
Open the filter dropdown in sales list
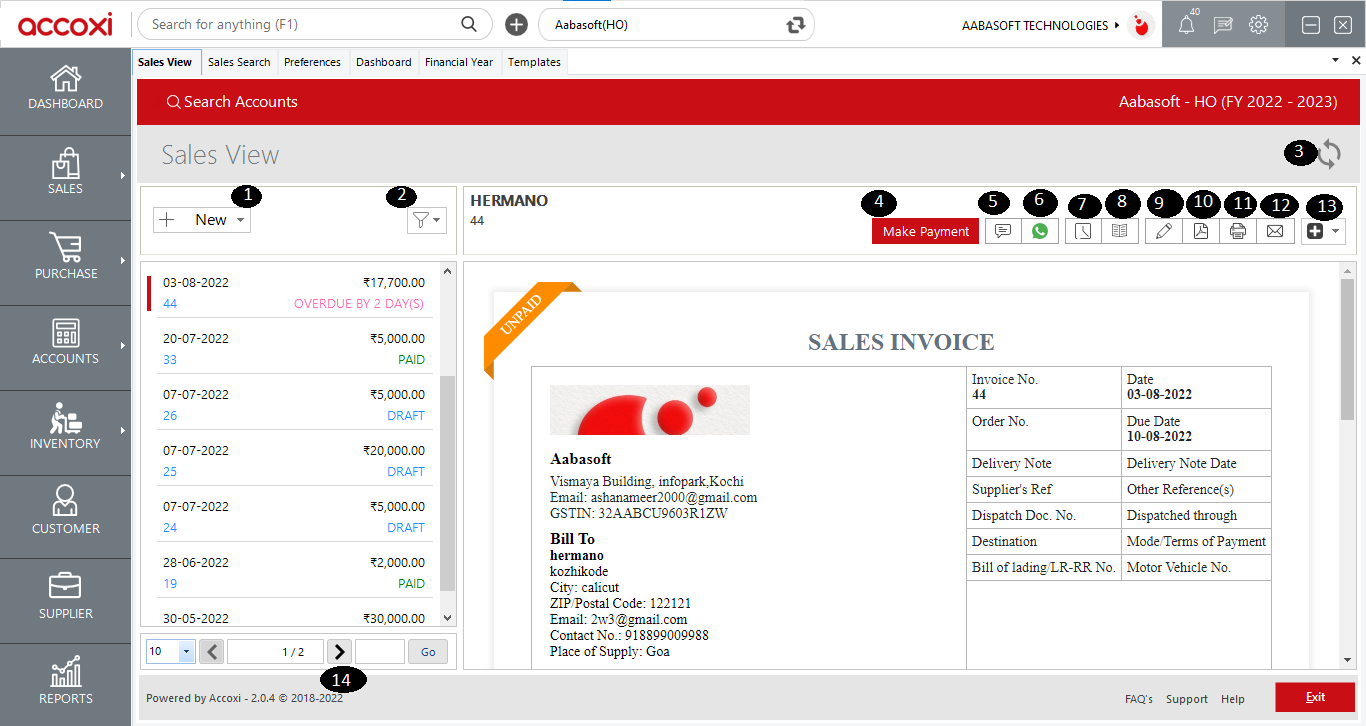(x=426, y=220)
